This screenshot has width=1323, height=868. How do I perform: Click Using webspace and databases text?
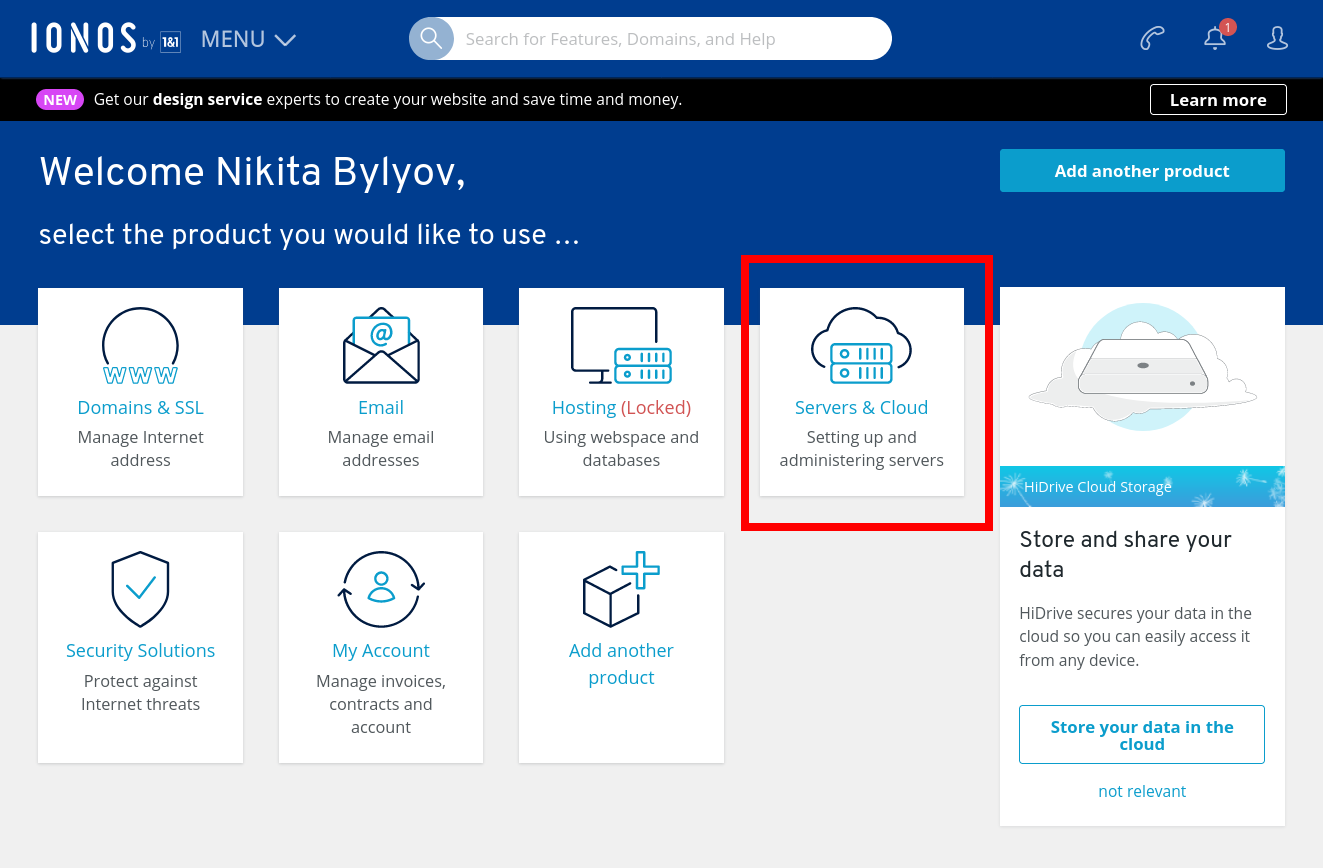pyautogui.click(x=621, y=449)
